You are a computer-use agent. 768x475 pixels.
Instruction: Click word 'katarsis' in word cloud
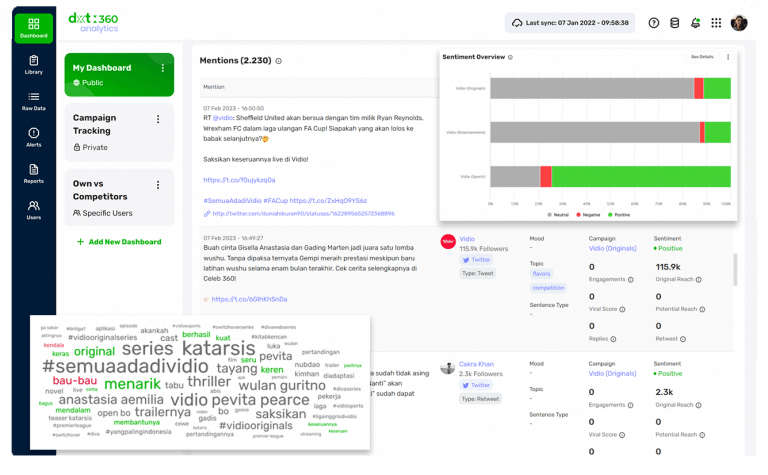[218, 349]
